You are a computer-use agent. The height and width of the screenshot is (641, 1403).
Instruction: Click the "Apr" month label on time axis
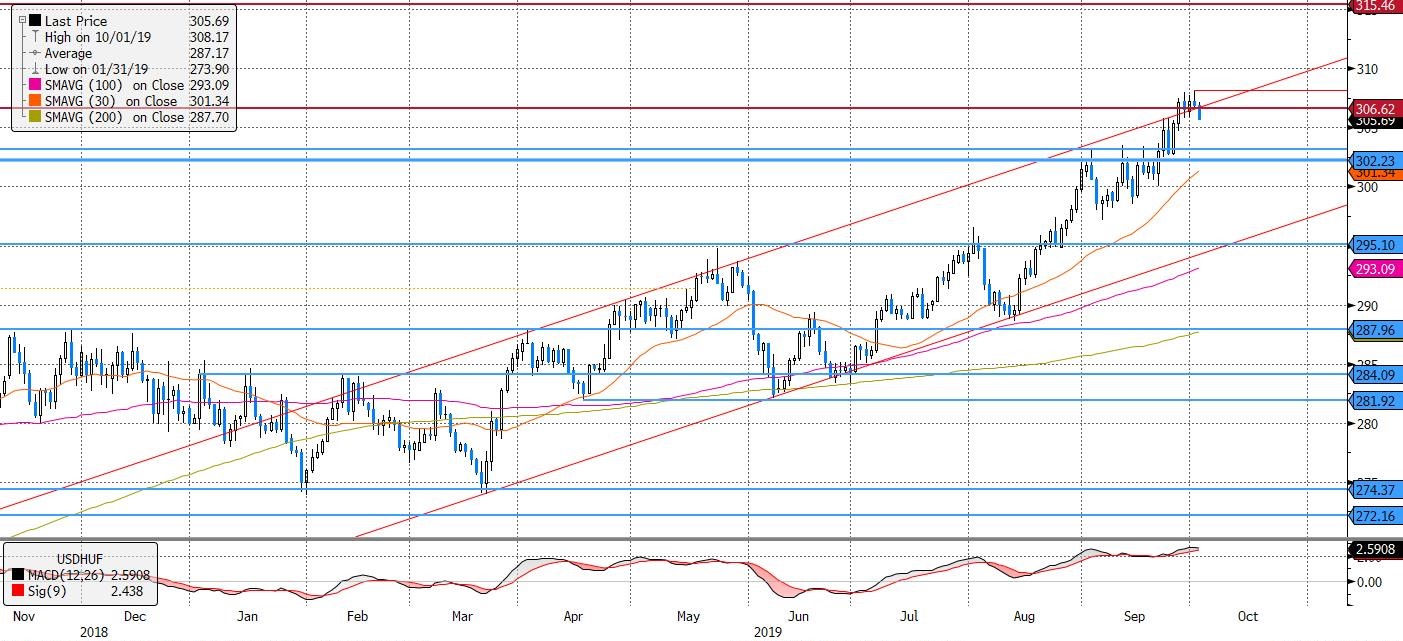(573, 617)
